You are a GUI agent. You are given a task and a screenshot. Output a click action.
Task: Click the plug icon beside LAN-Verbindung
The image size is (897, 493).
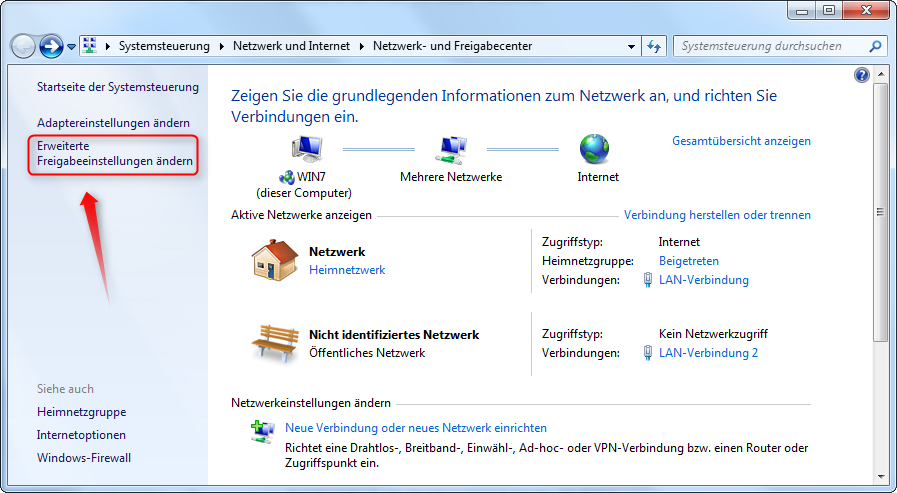point(648,280)
